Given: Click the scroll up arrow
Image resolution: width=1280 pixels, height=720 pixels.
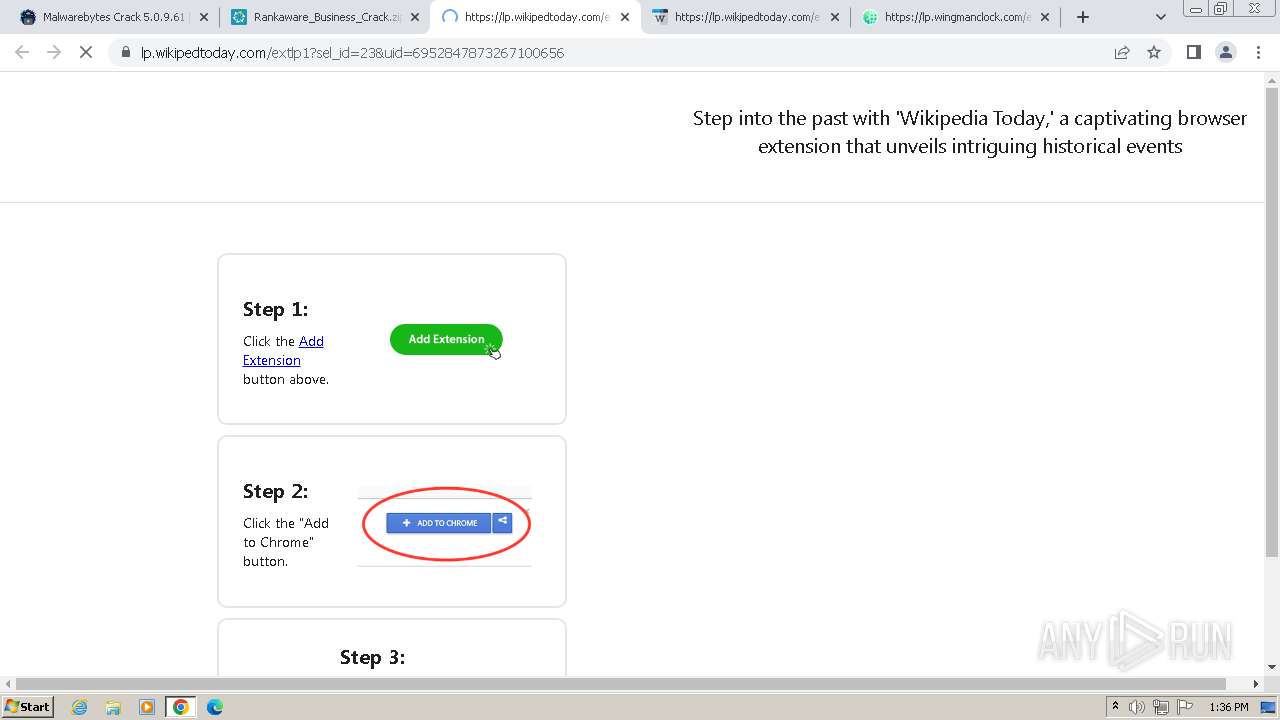Looking at the screenshot, I should 1272,79.
